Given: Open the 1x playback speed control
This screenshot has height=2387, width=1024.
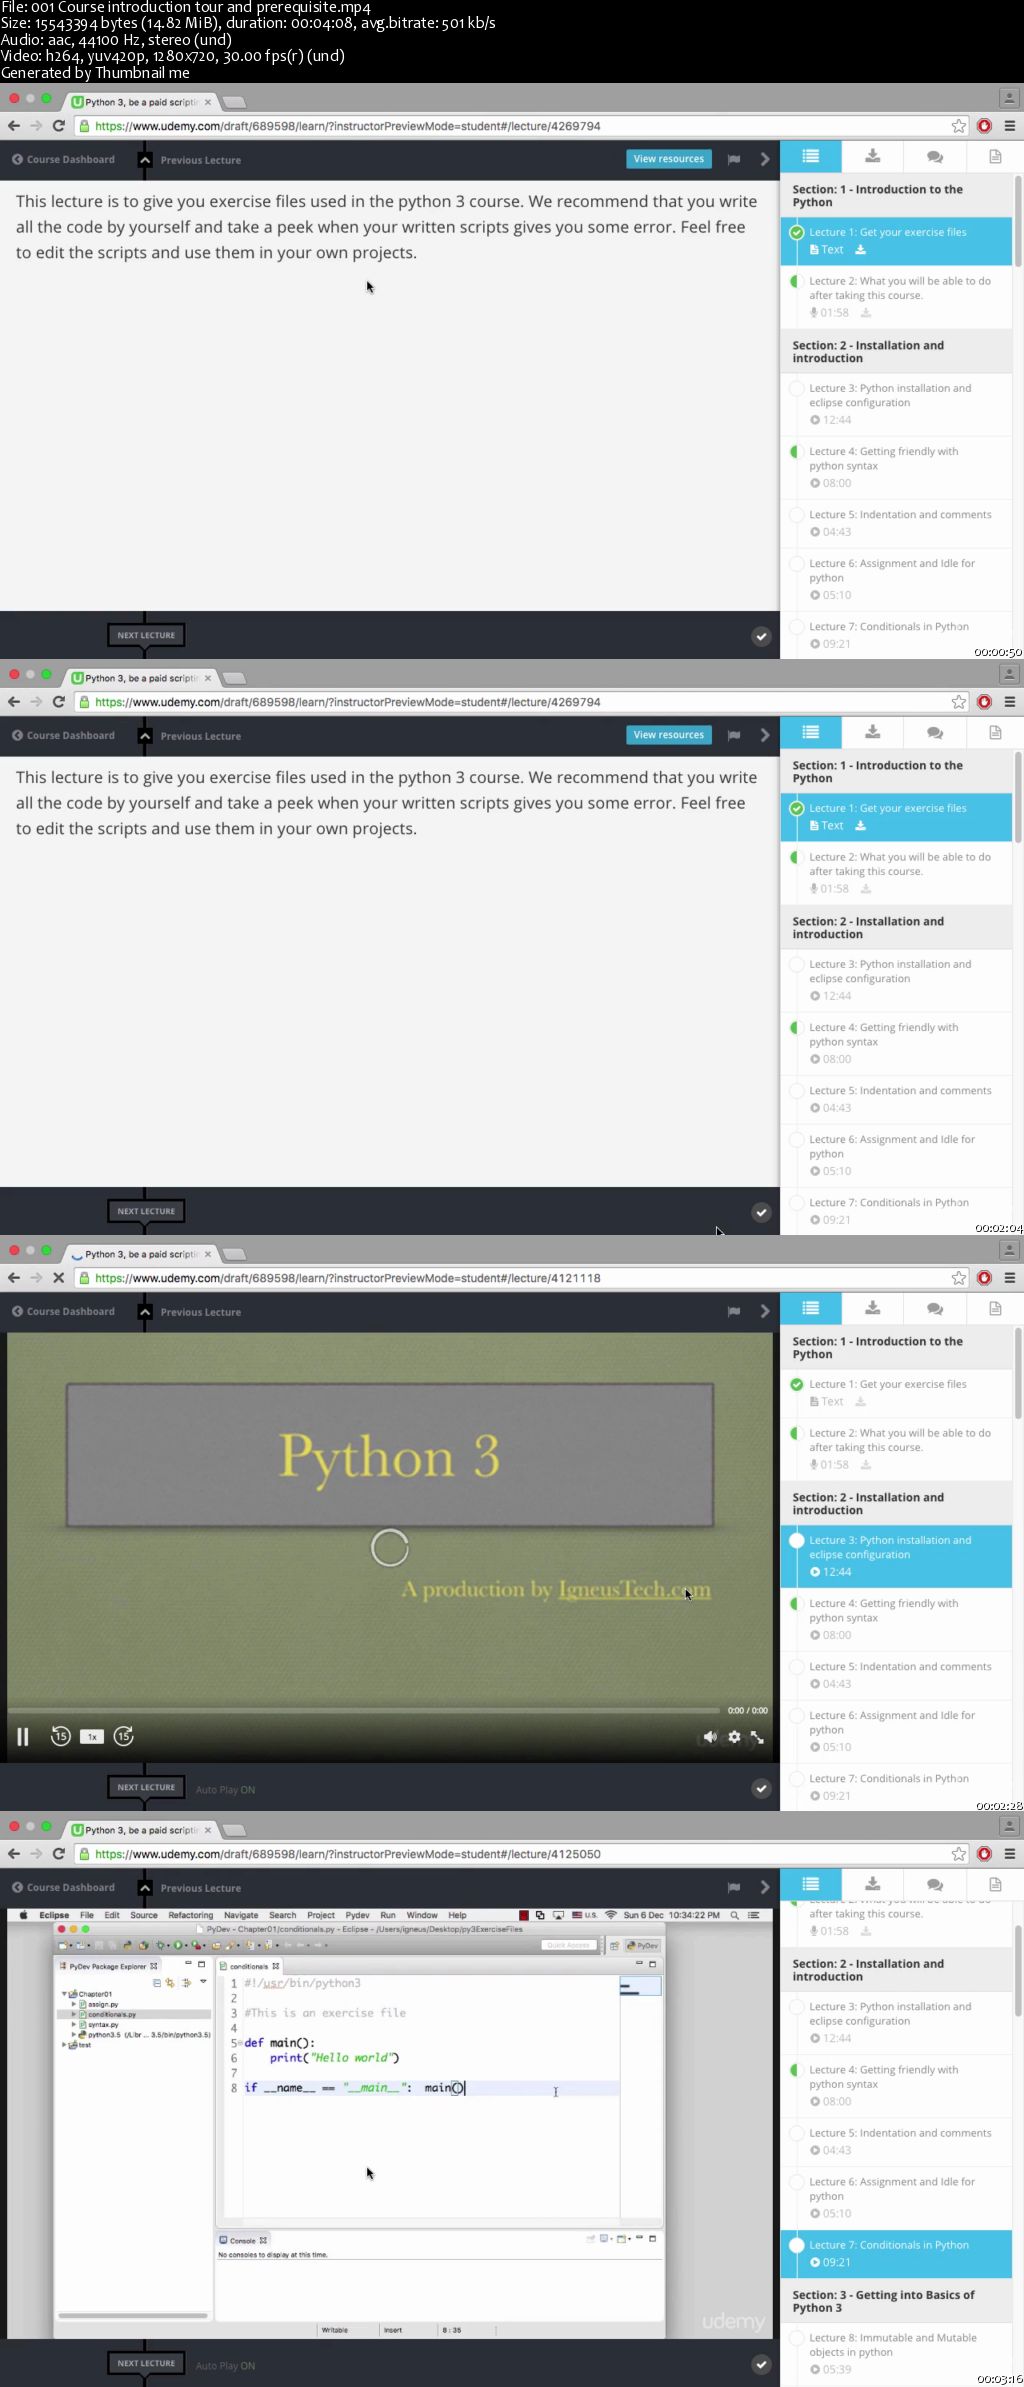Looking at the screenshot, I should 92,1737.
